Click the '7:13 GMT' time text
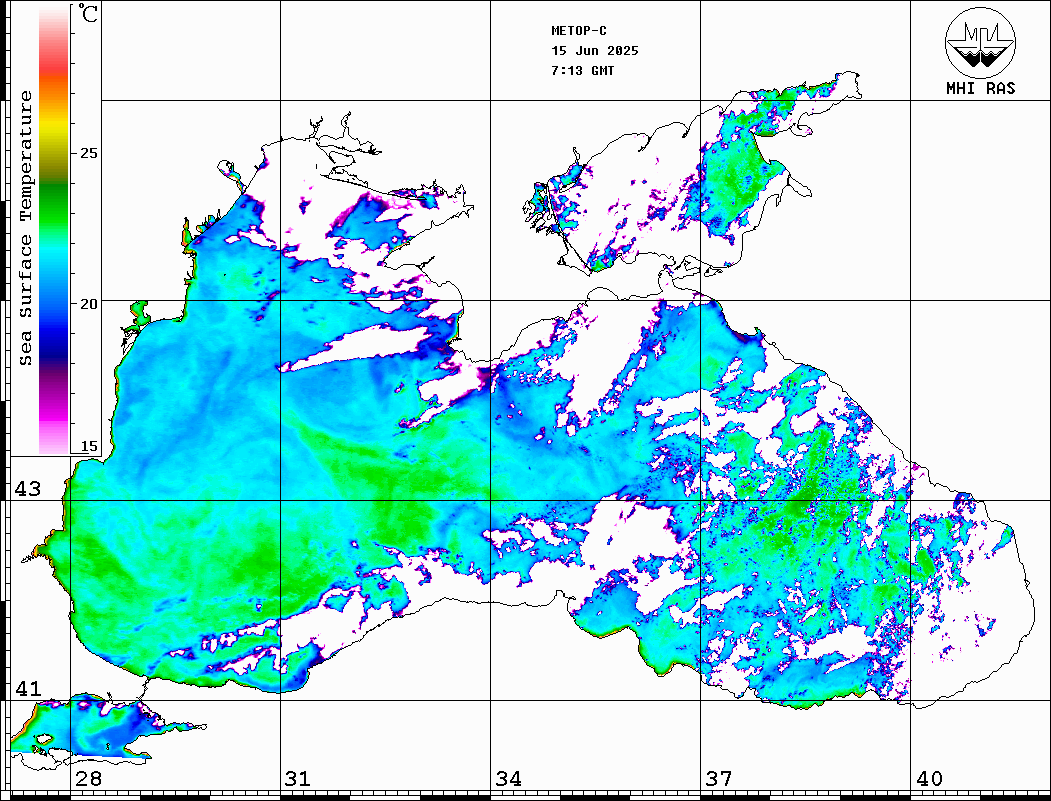This screenshot has height=801, width=1051. click(x=582, y=71)
